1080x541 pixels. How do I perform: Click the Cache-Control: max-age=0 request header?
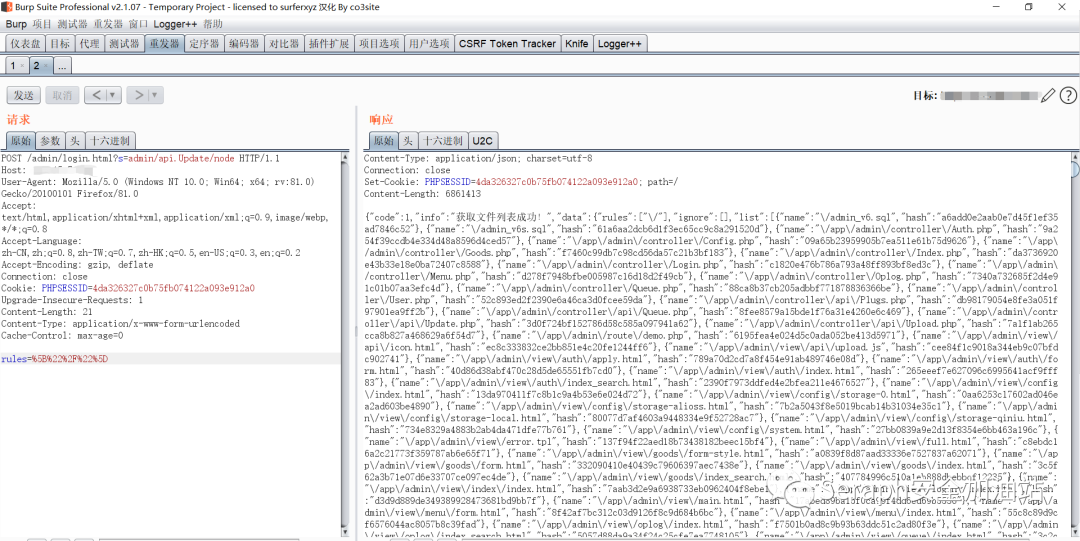pyautogui.click(x=63, y=336)
